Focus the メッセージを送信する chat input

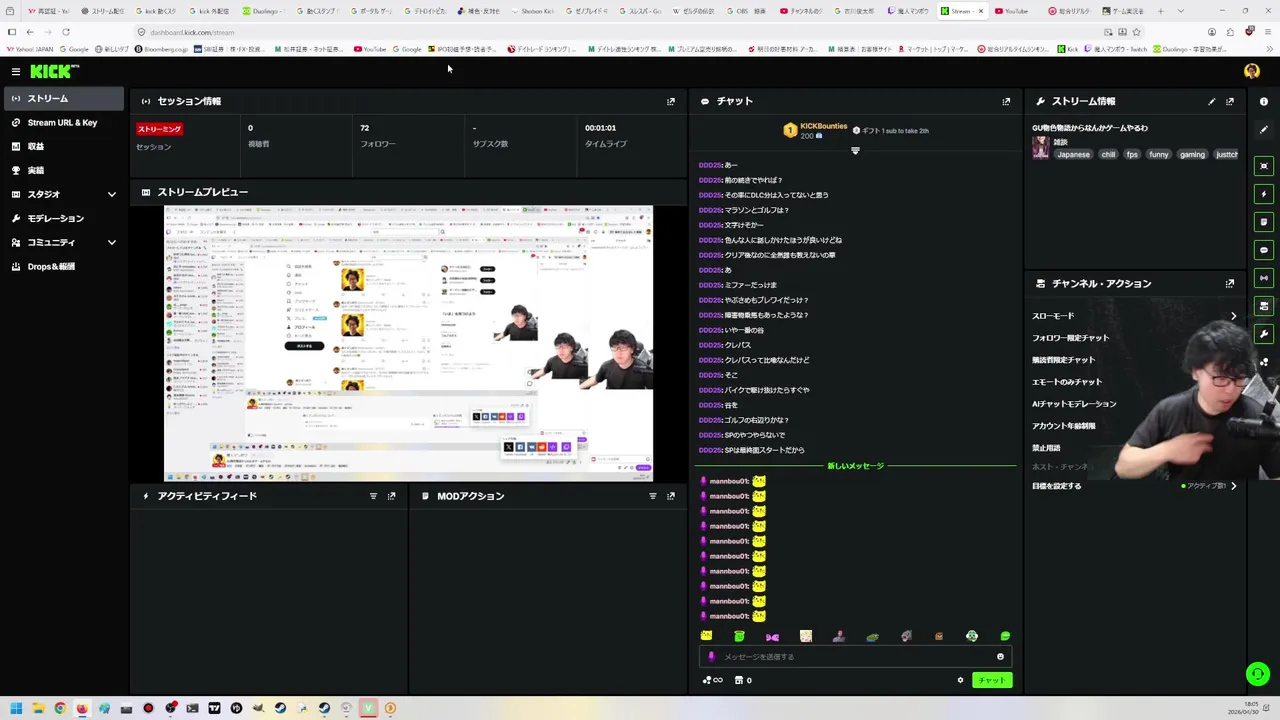(855, 657)
